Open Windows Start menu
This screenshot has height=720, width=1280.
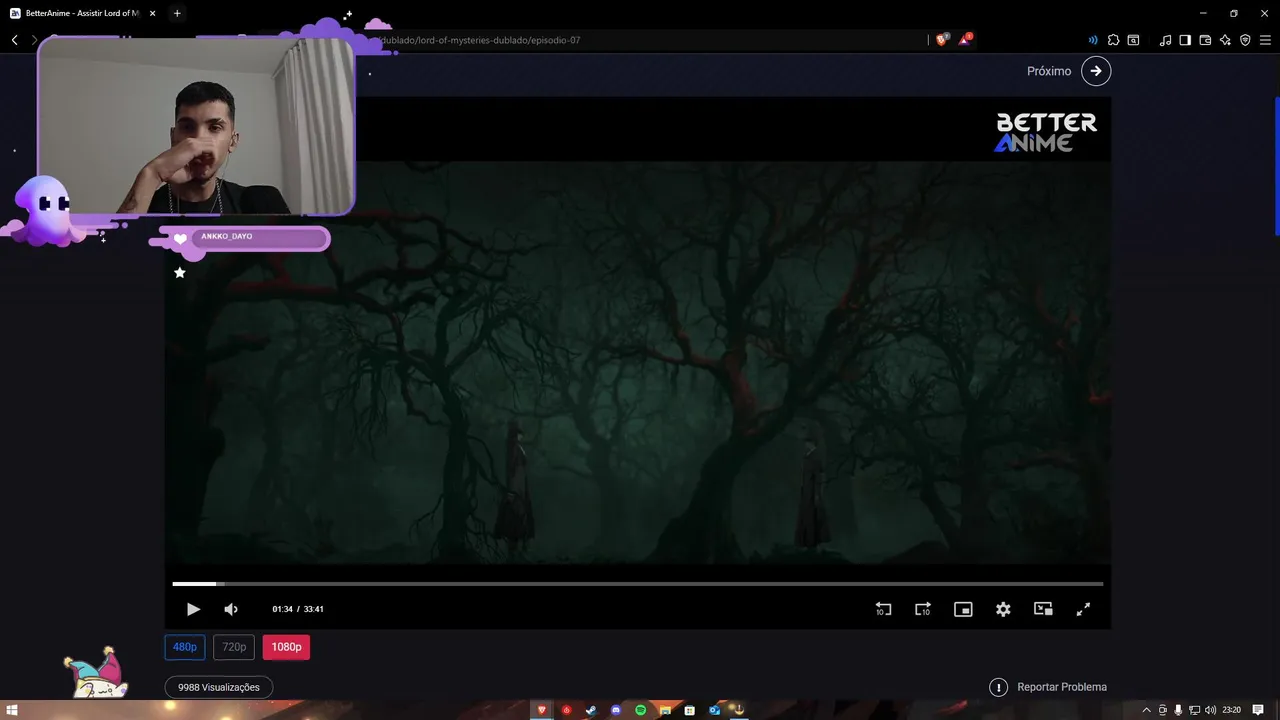(x=14, y=710)
